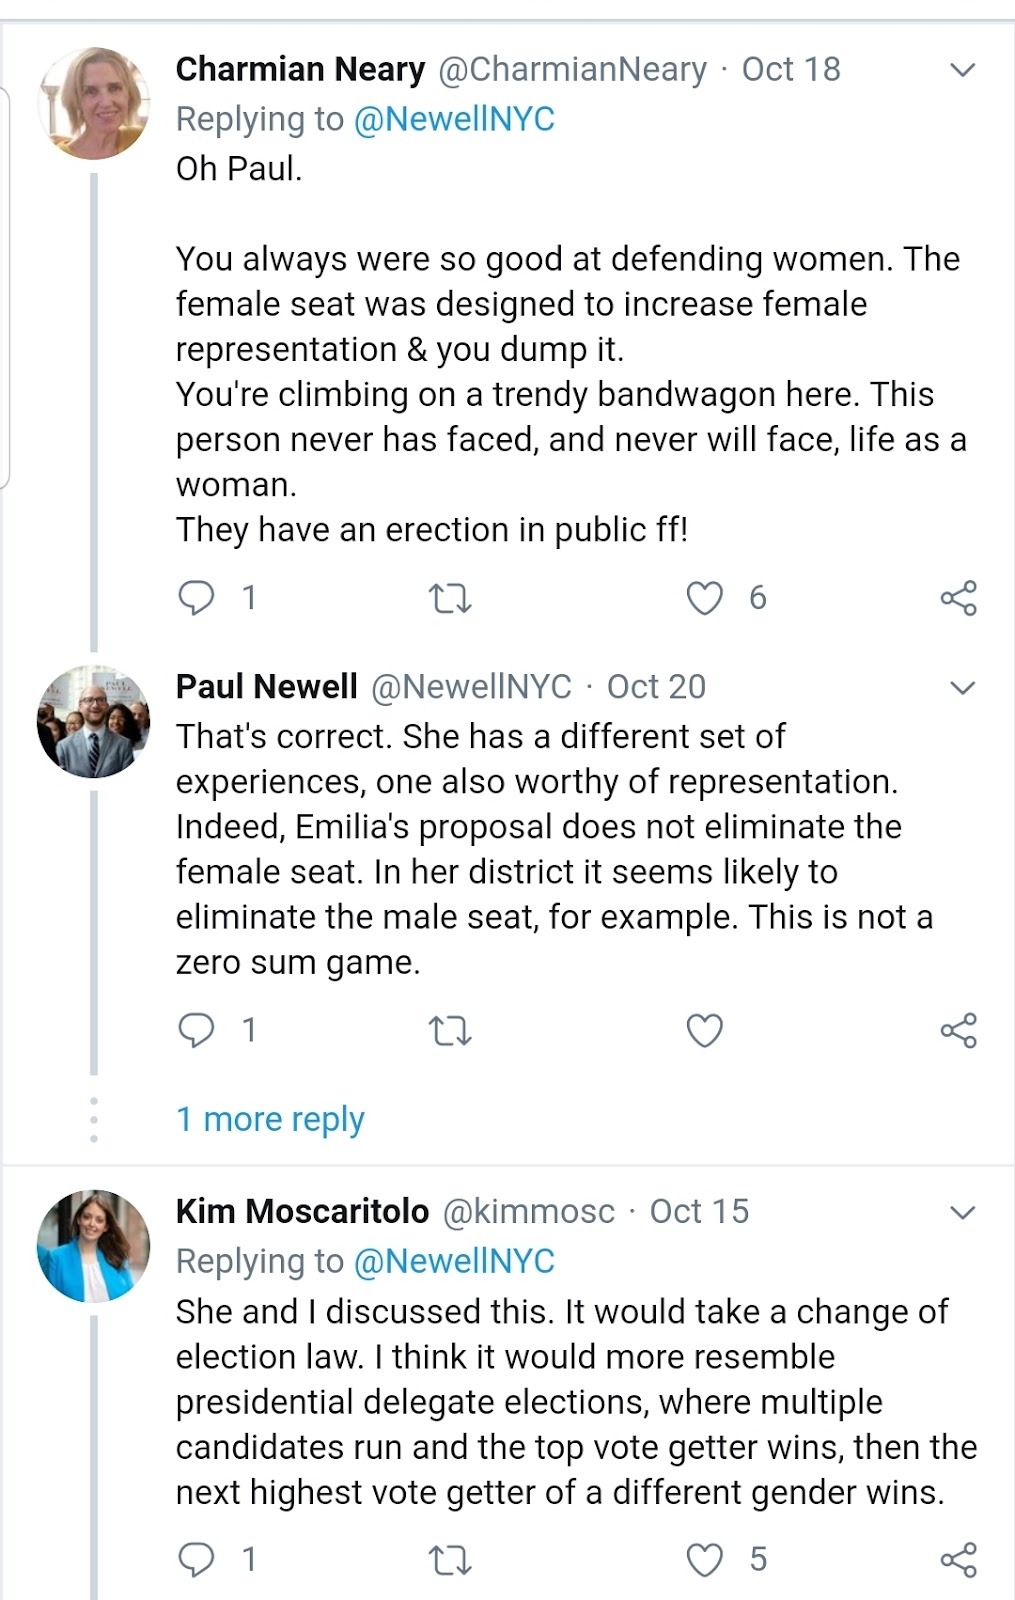Share Paul Newell's tweet

point(958,1030)
